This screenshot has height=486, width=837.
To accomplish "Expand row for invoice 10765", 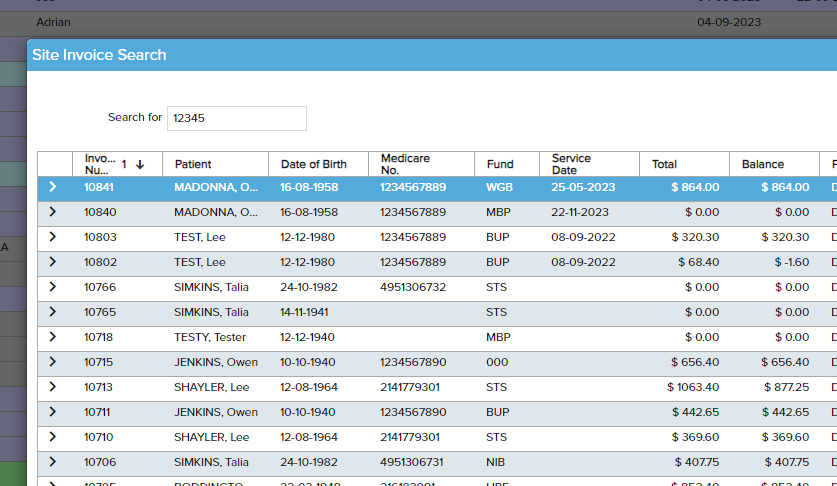I will 52,312.
